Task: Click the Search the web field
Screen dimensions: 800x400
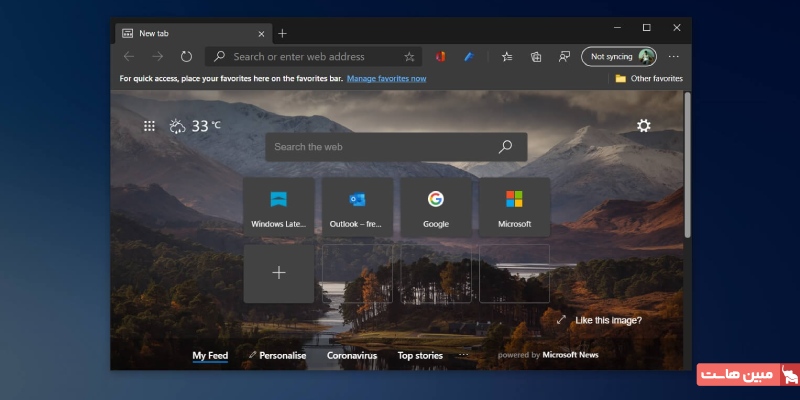Action: [380, 147]
